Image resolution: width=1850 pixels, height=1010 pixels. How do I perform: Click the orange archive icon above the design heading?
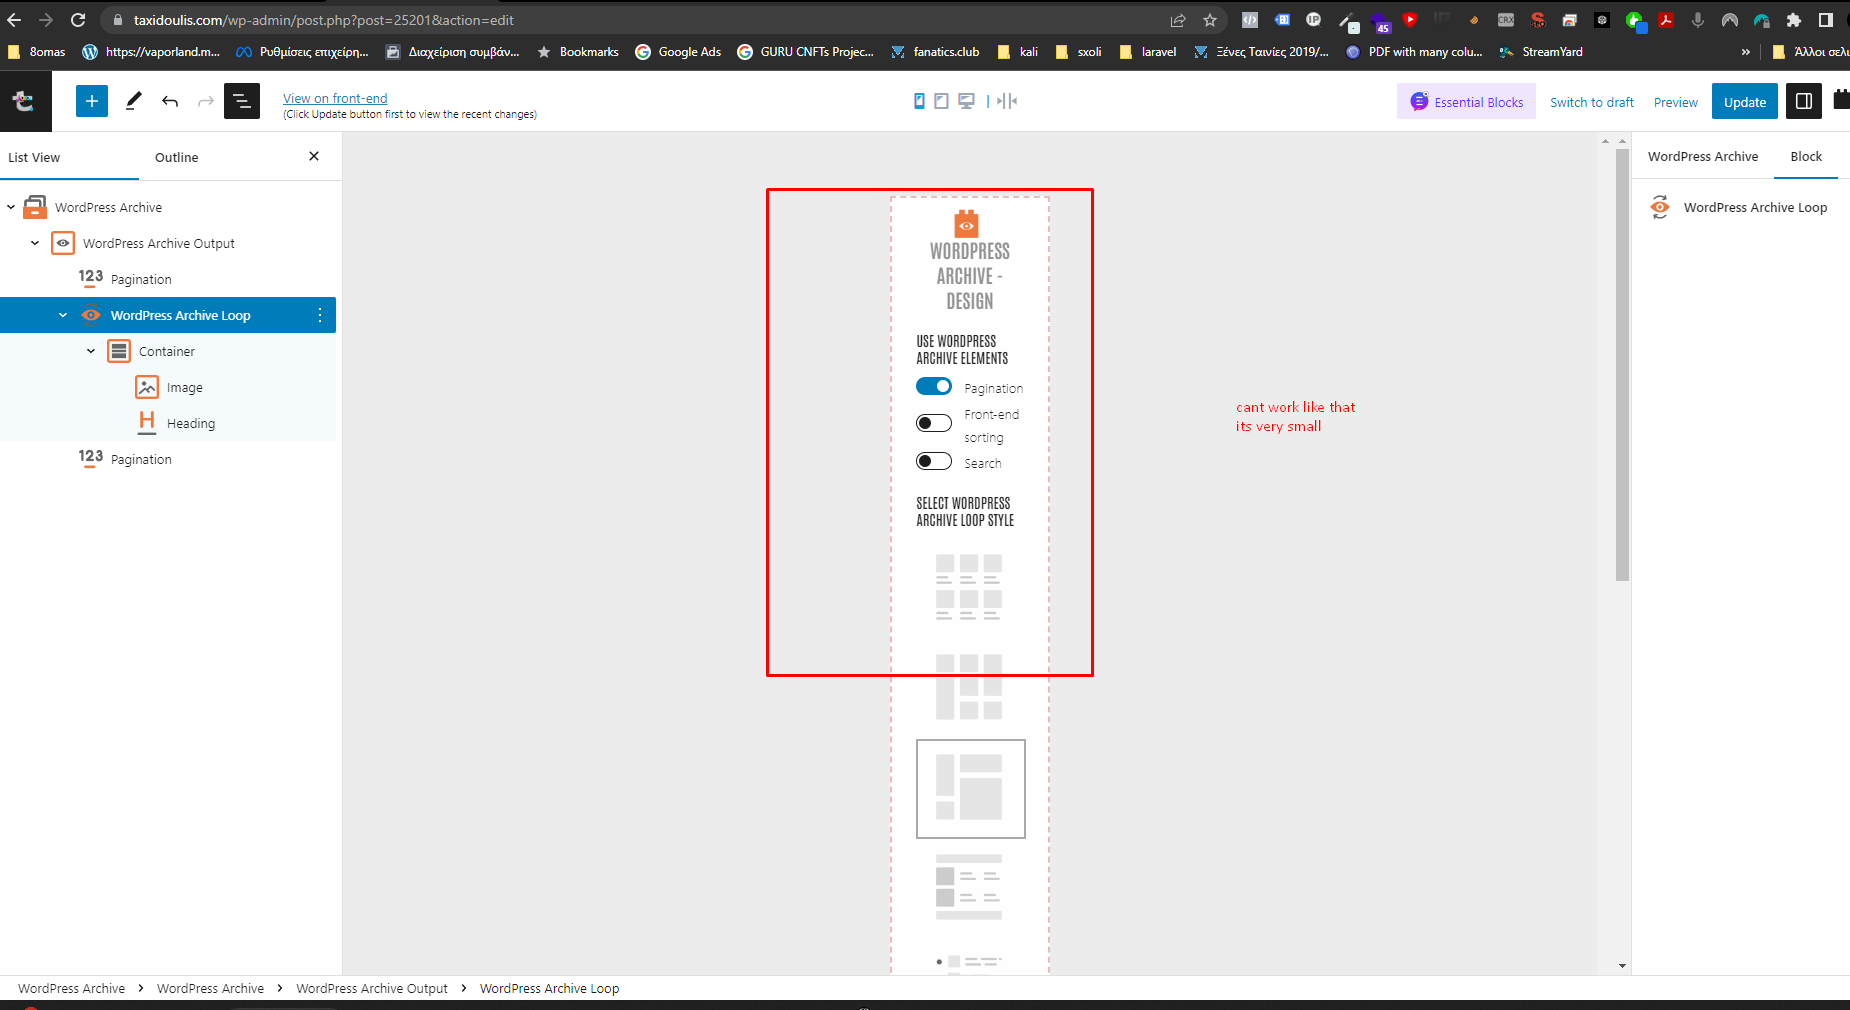(966, 224)
